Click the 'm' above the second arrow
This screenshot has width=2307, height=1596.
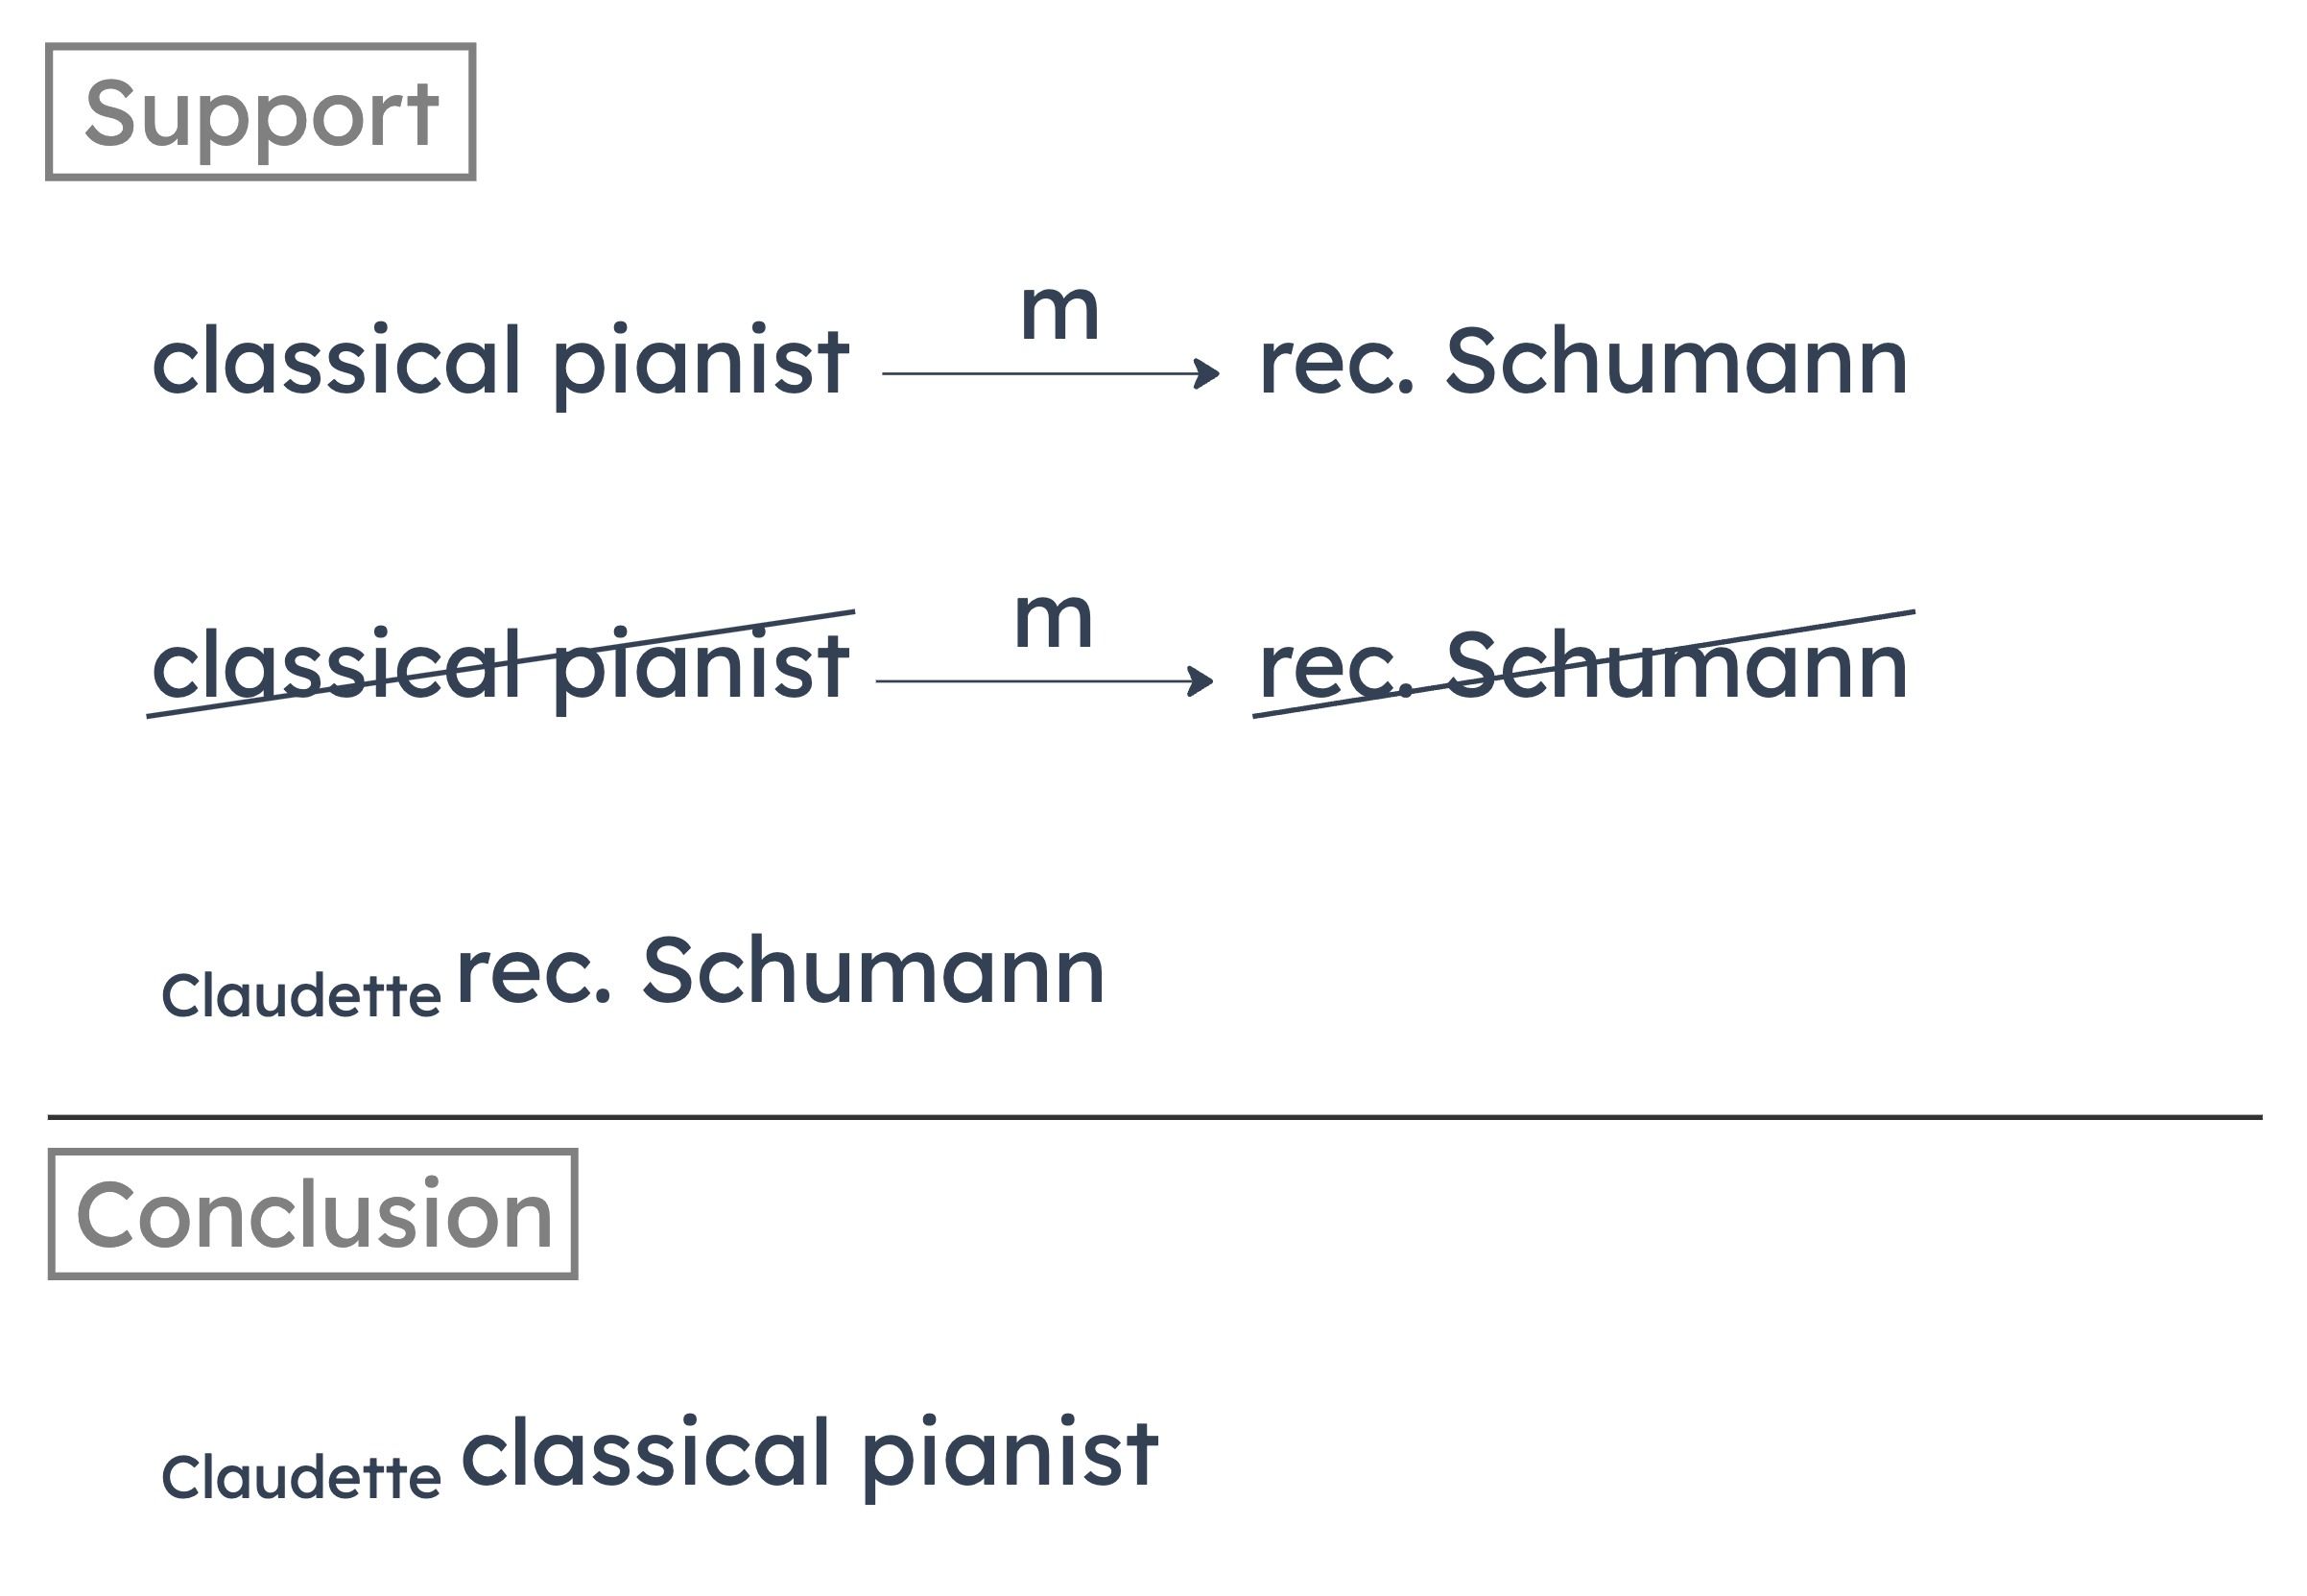pos(1053,620)
